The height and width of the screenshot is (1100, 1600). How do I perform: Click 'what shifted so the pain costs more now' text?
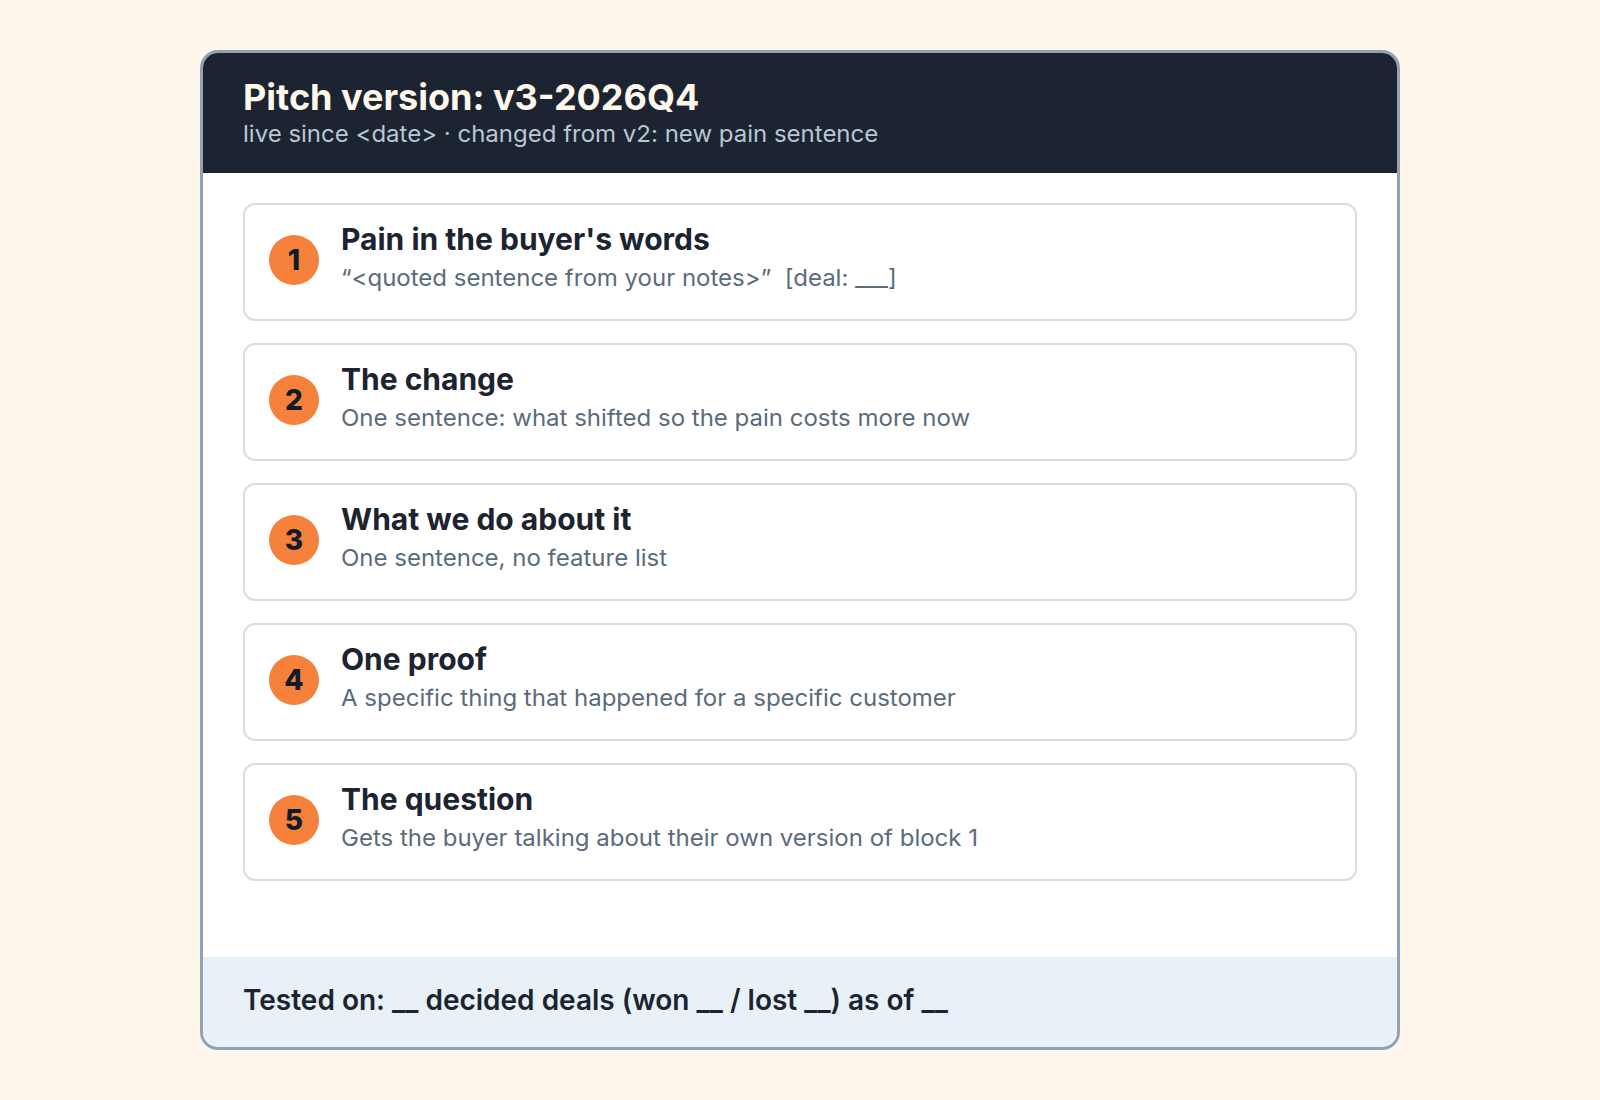(x=741, y=418)
